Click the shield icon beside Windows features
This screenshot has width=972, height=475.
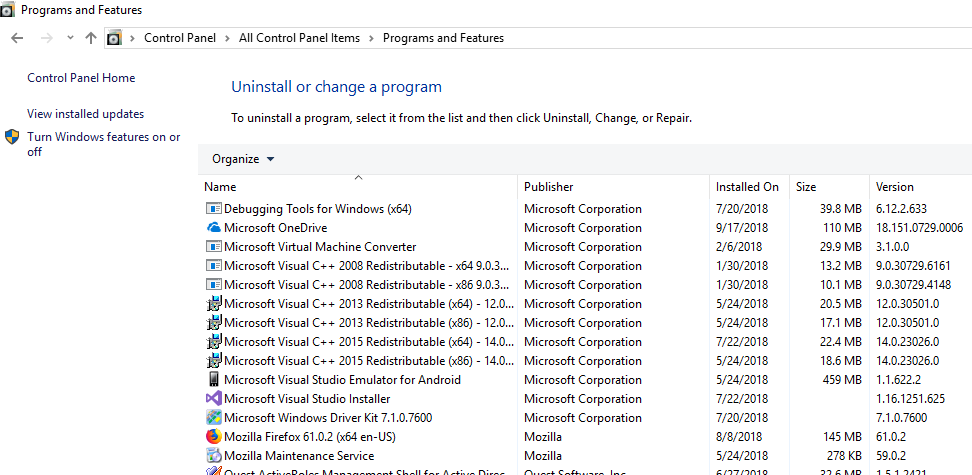point(12,137)
